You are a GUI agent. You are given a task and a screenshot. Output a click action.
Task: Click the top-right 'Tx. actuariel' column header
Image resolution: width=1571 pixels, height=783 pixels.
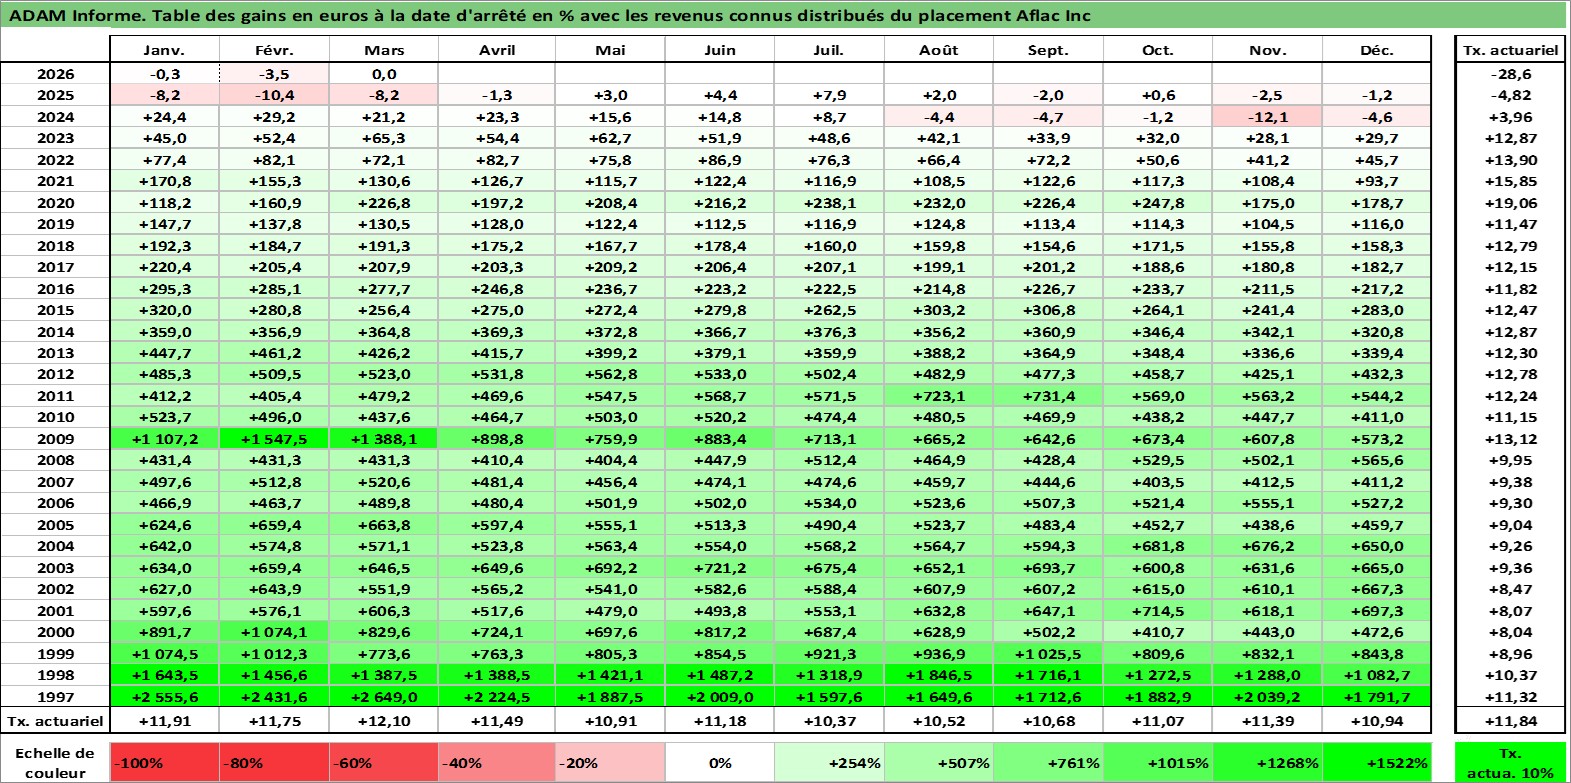[x=1511, y=50]
